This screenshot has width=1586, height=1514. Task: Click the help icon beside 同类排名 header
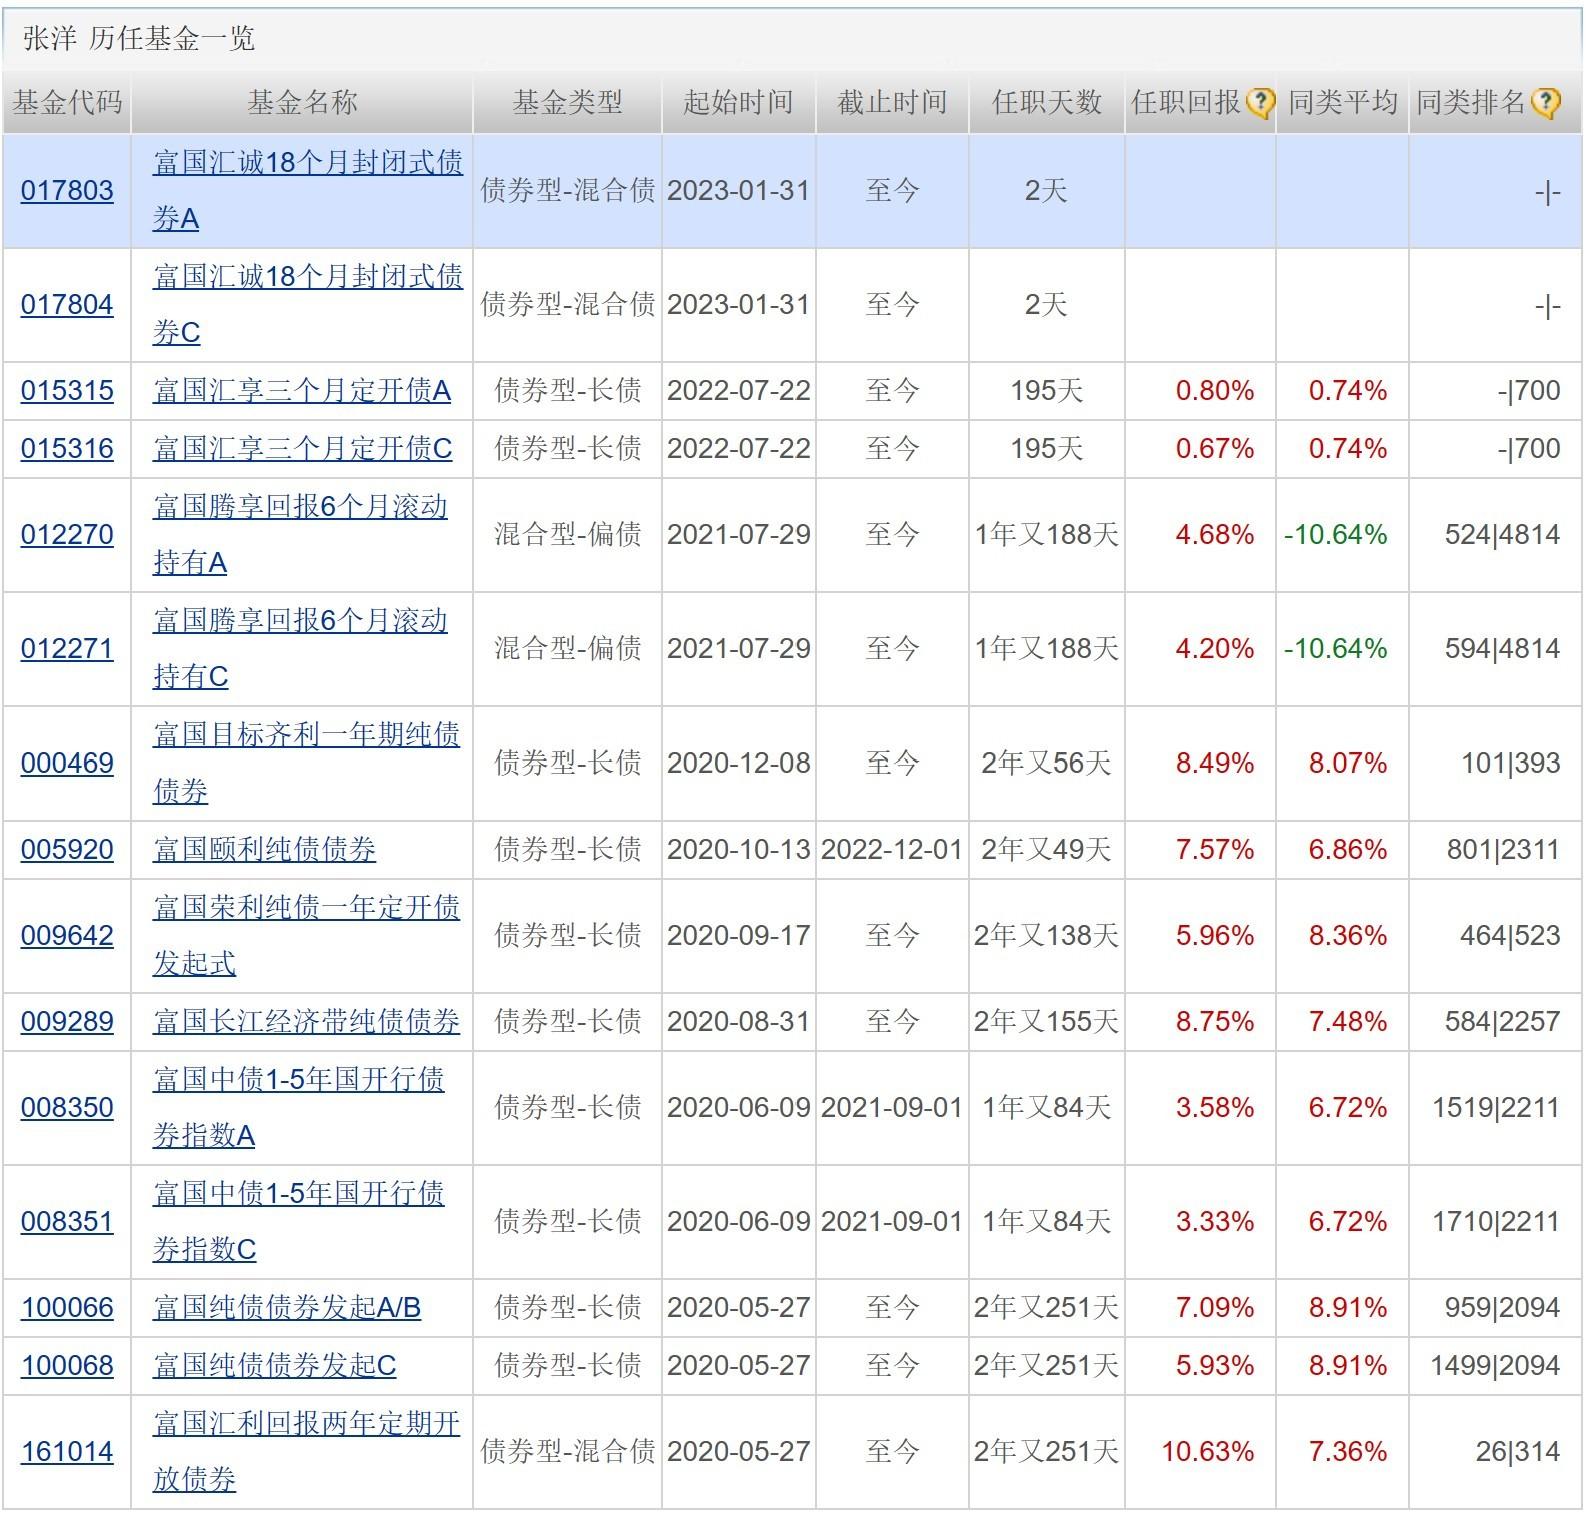coord(1545,102)
